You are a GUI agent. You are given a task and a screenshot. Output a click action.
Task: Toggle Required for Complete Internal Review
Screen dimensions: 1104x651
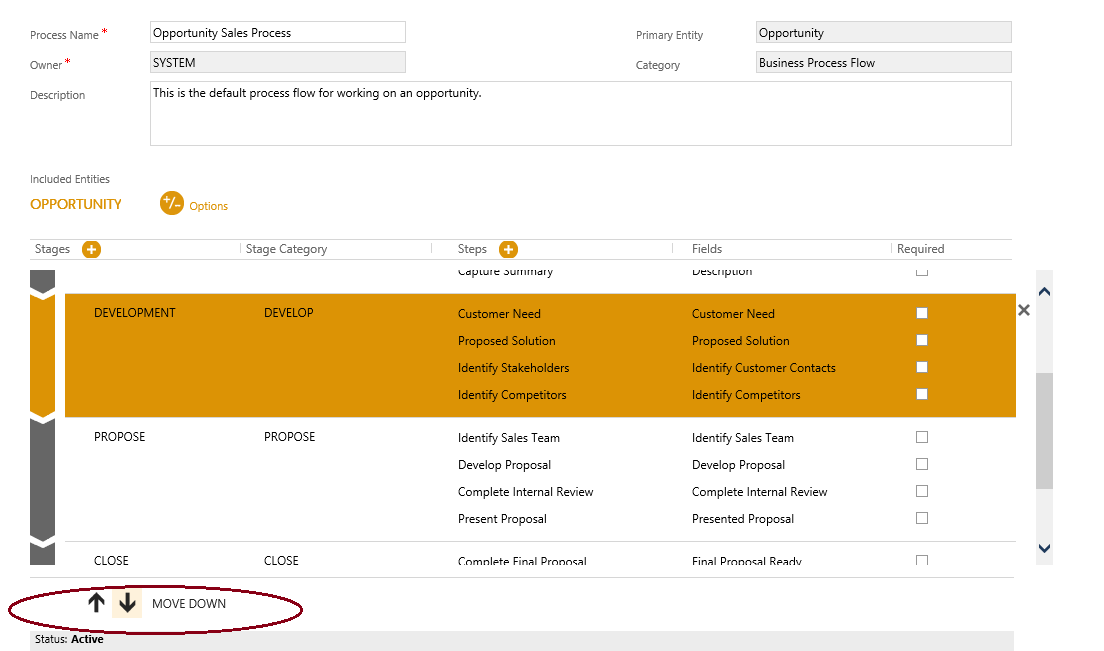(922, 491)
